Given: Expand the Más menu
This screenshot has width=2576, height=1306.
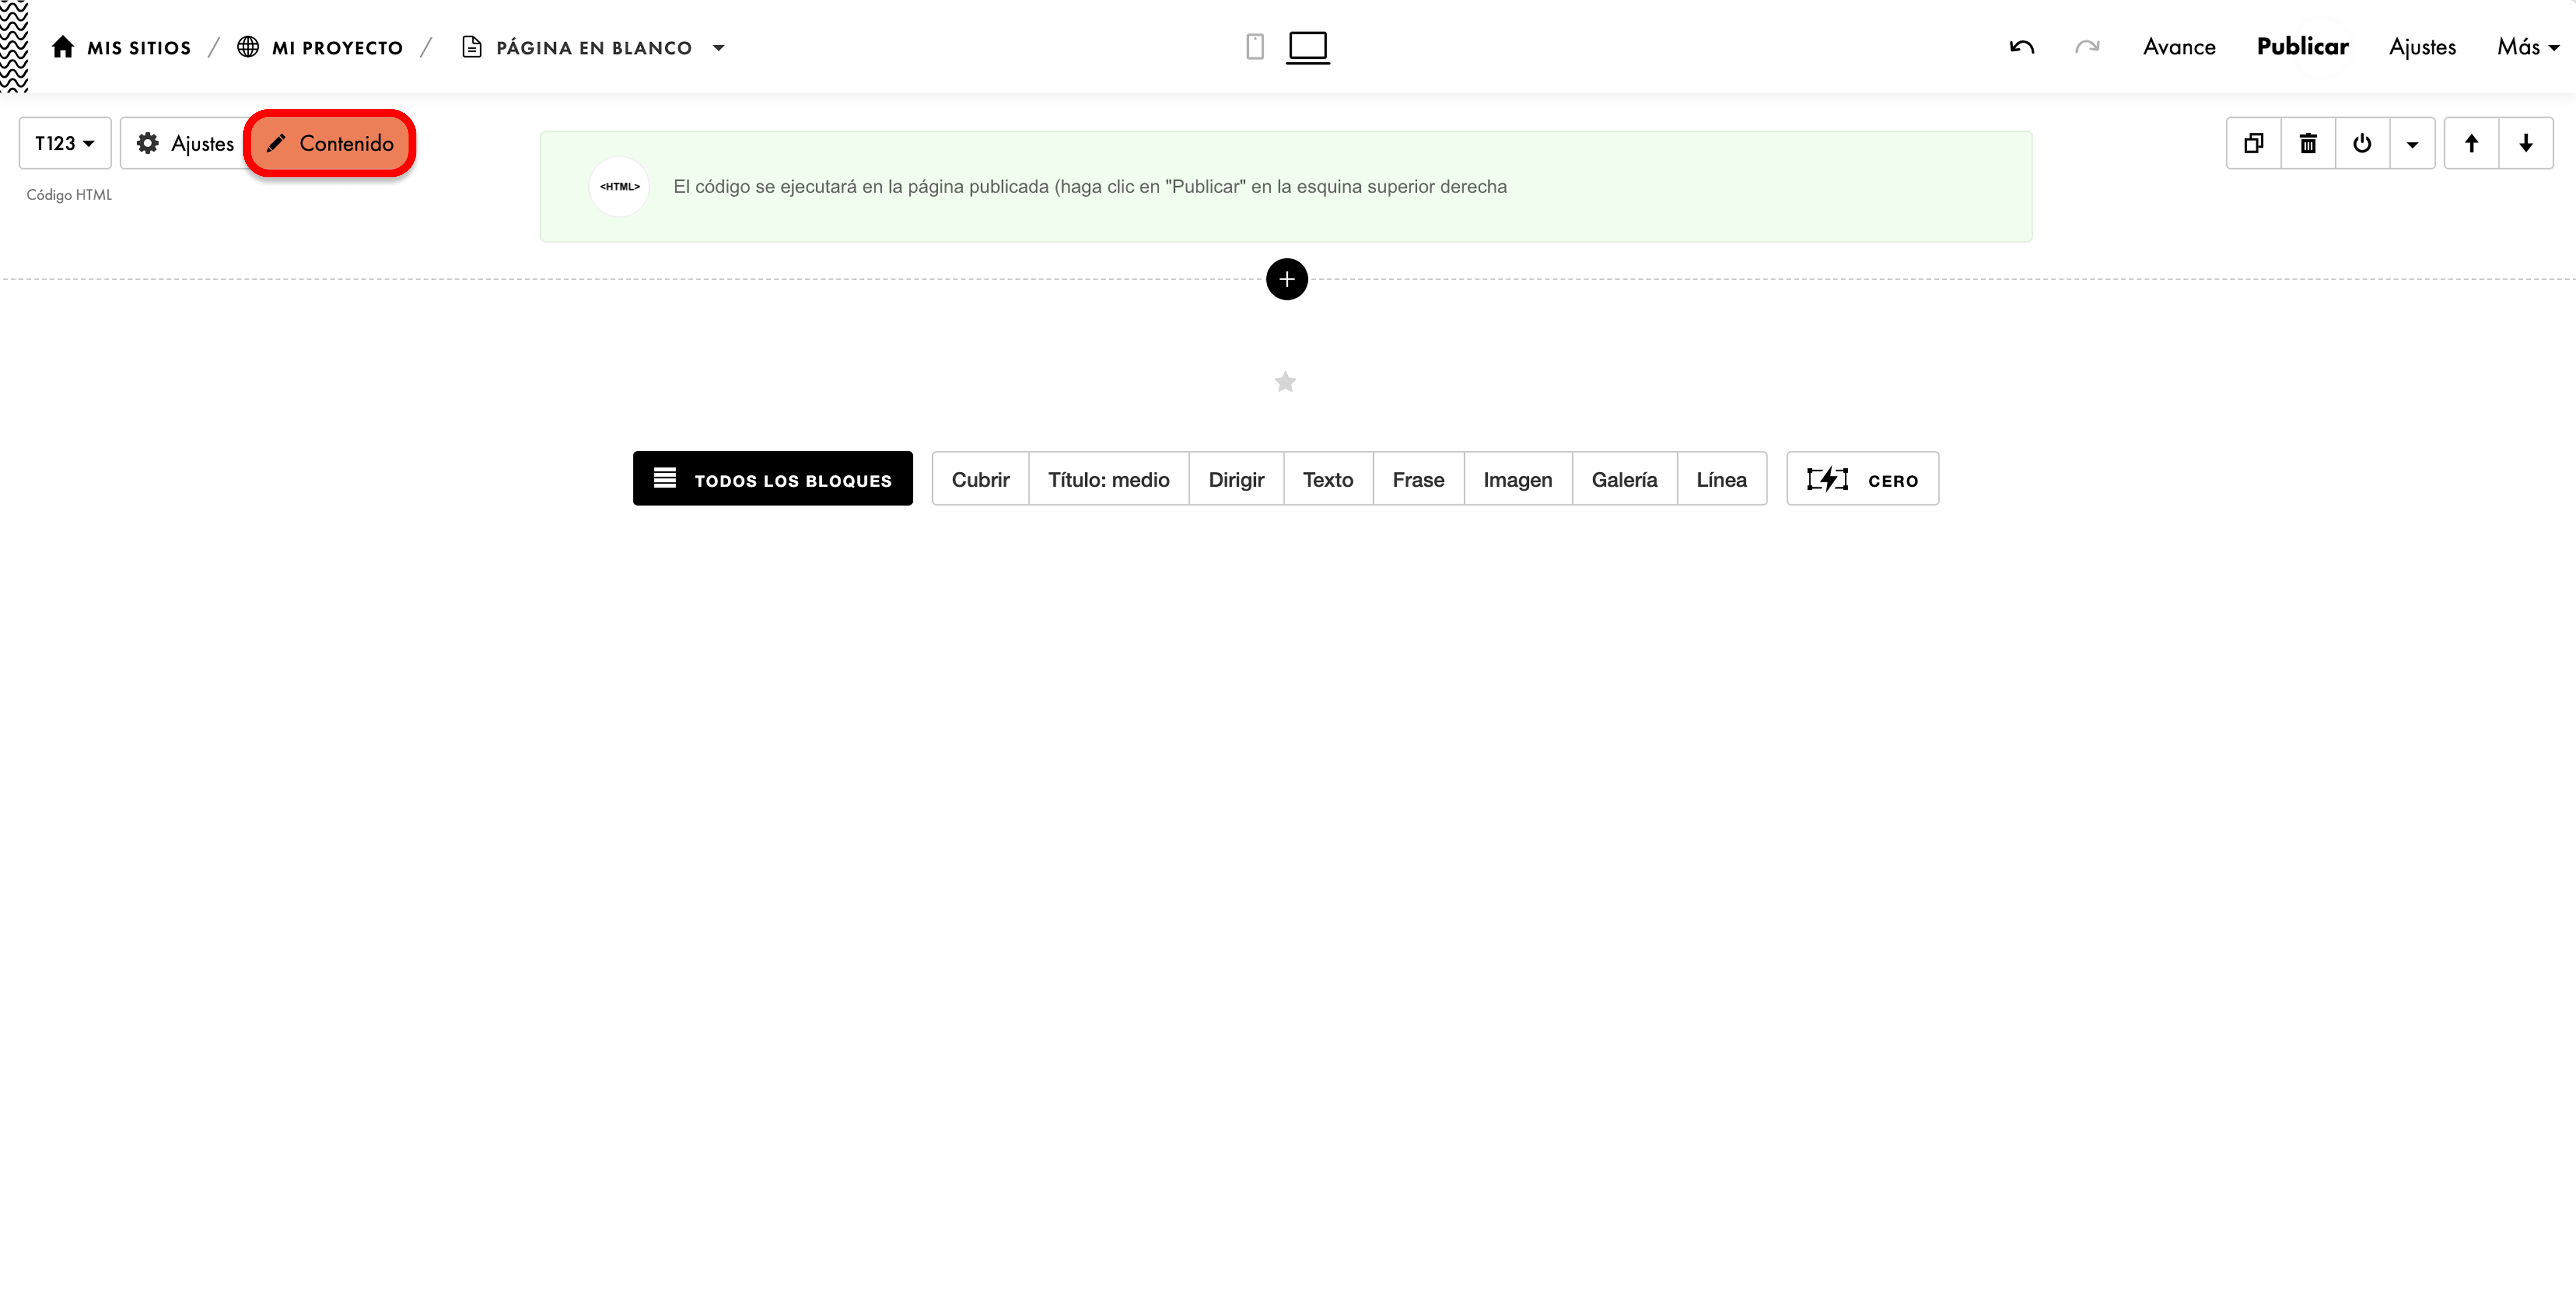Looking at the screenshot, I should tap(2528, 47).
